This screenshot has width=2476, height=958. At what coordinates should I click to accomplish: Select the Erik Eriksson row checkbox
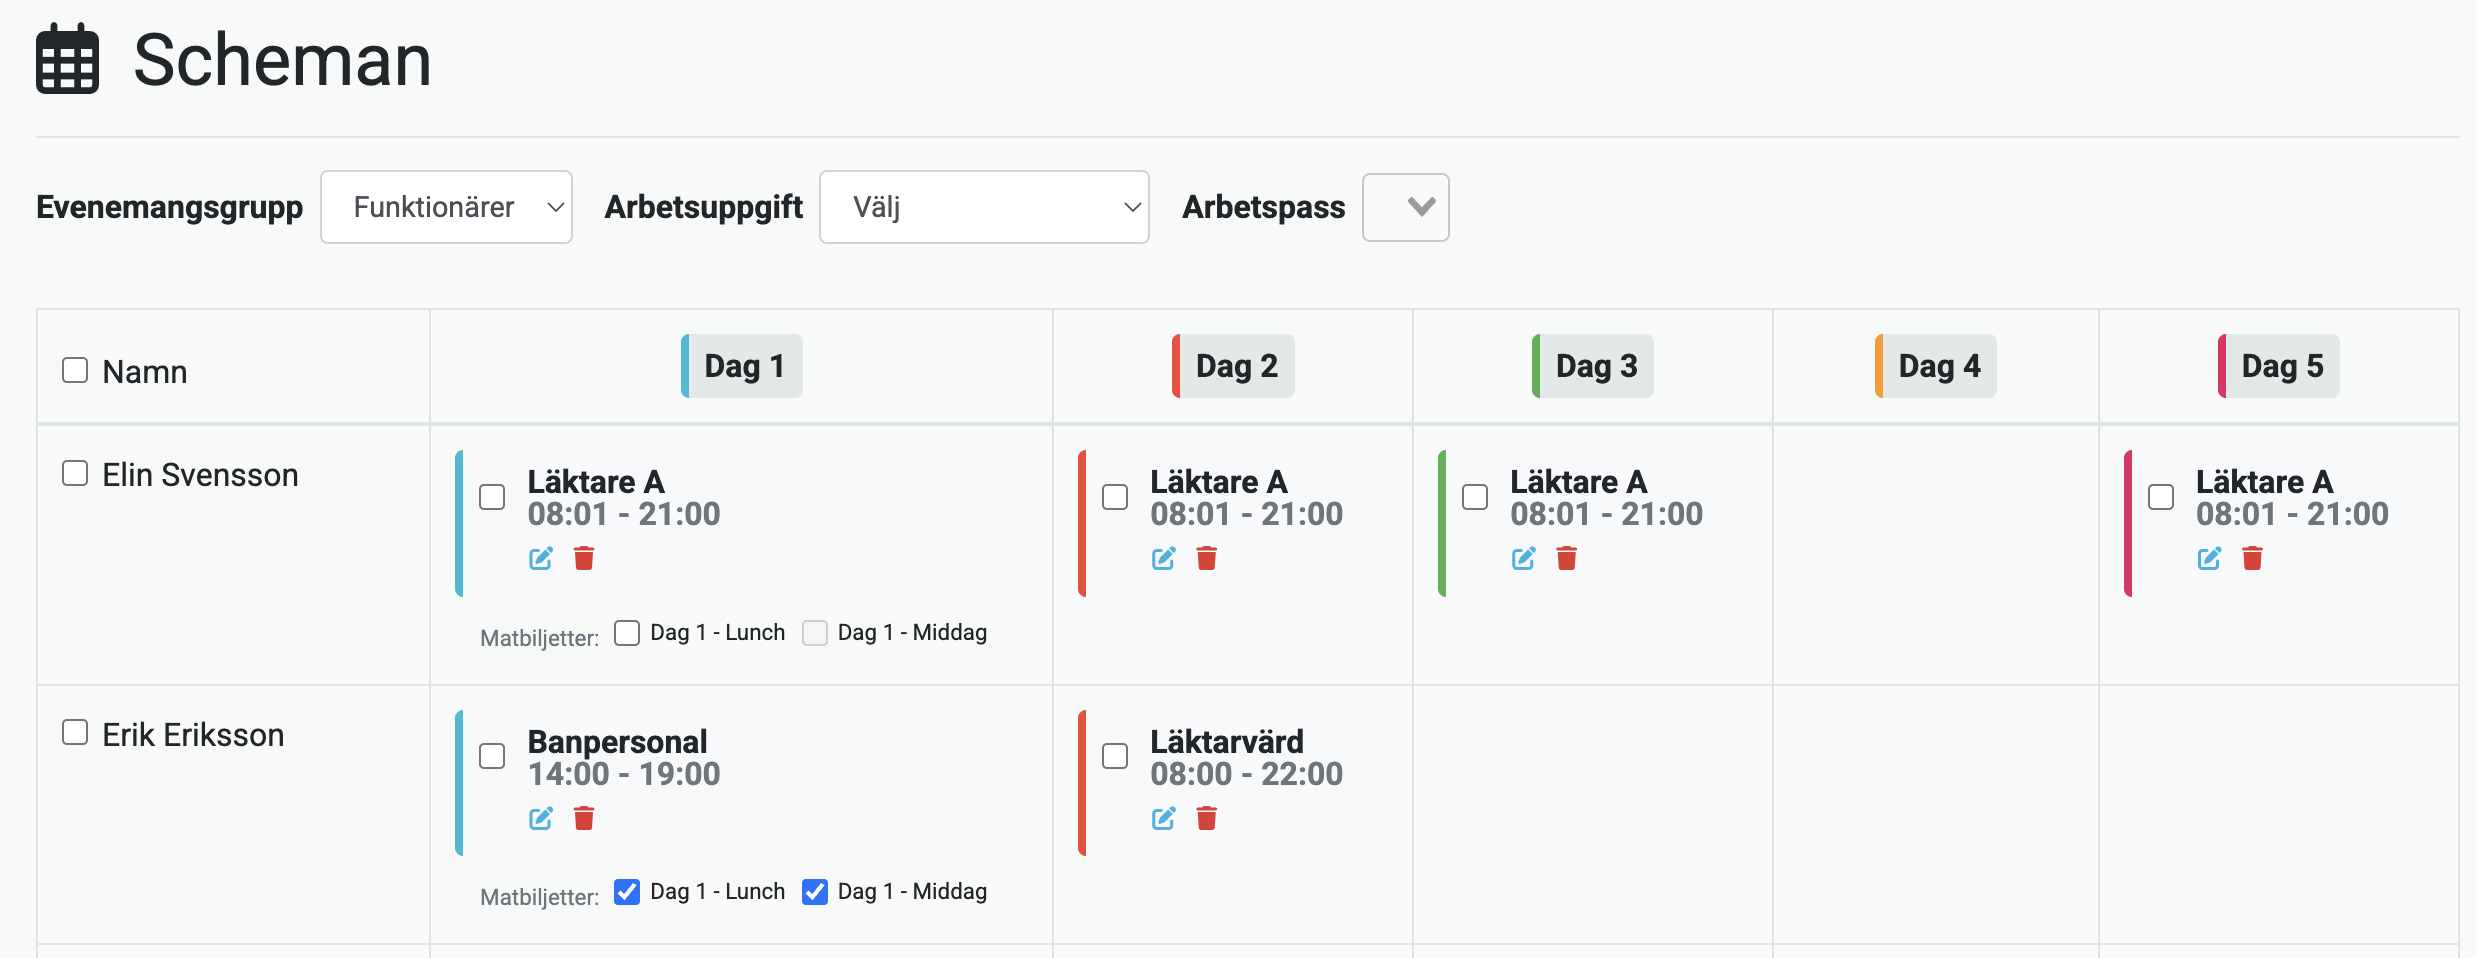click(x=75, y=732)
